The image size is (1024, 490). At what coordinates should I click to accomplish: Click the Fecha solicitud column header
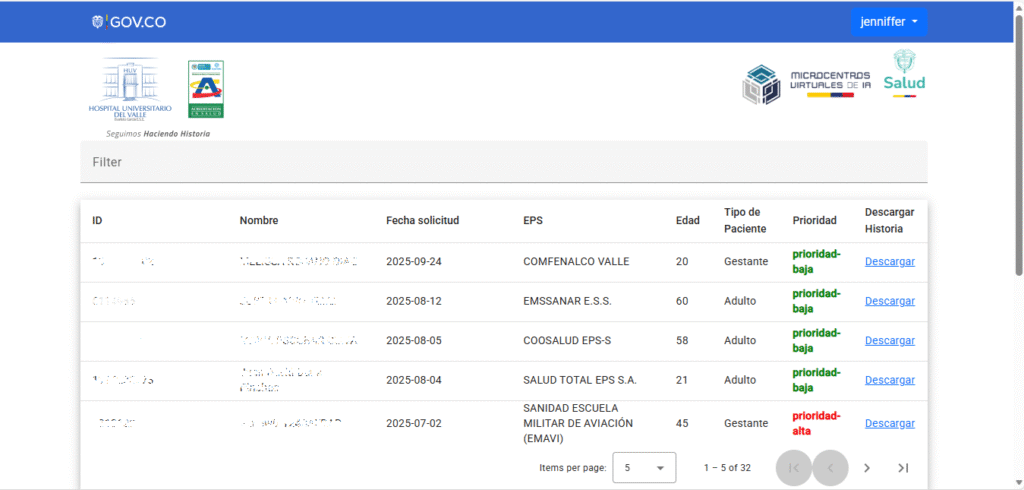[x=422, y=221]
